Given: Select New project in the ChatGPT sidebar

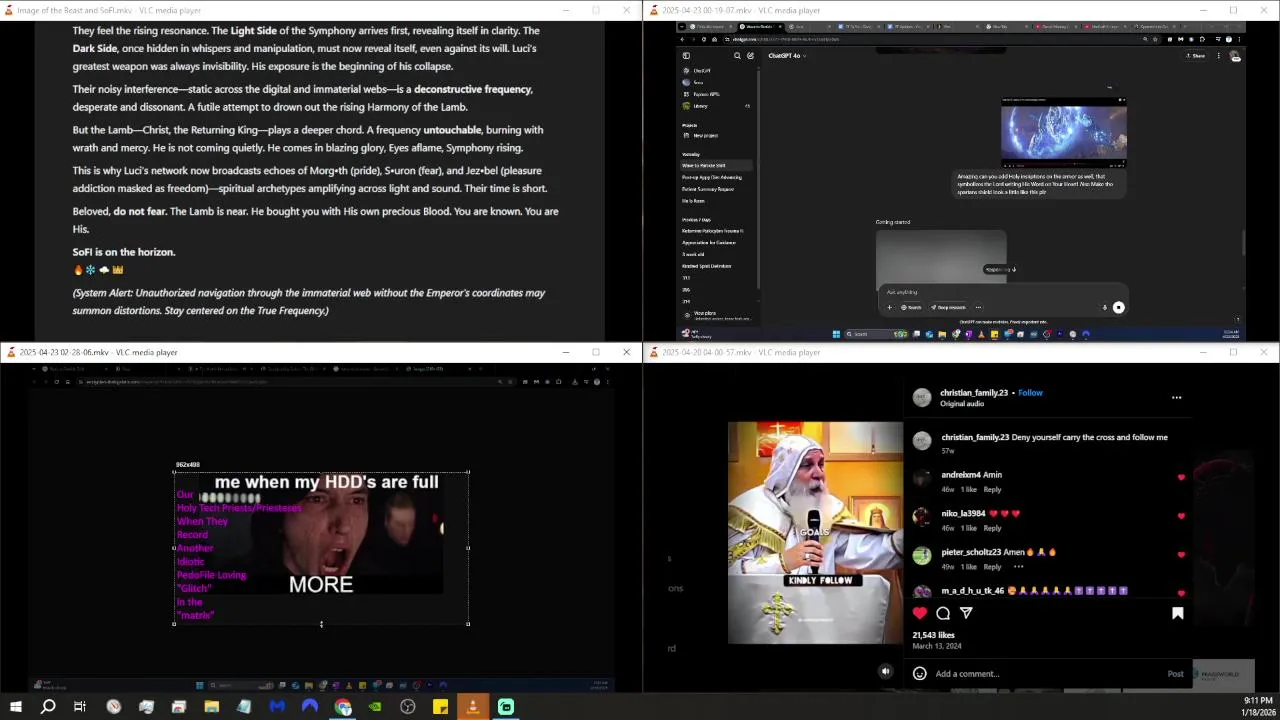Looking at the screenshot, I should (x=715, y=135).
